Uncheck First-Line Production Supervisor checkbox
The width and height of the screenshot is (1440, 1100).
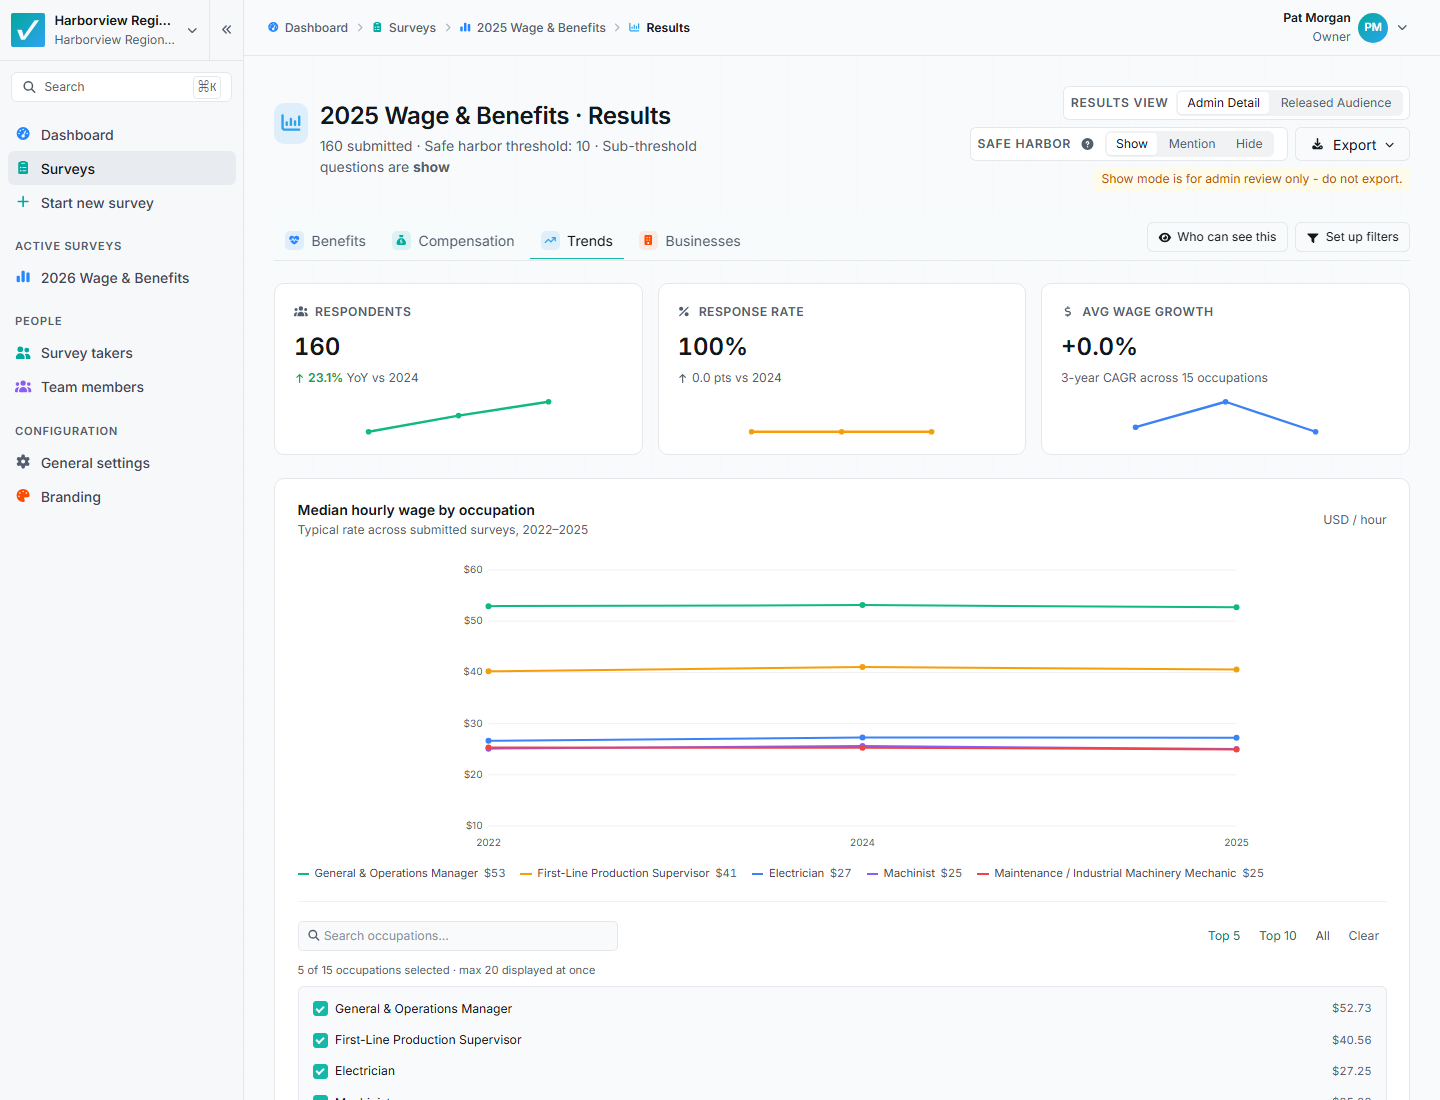pos(320,1040)
